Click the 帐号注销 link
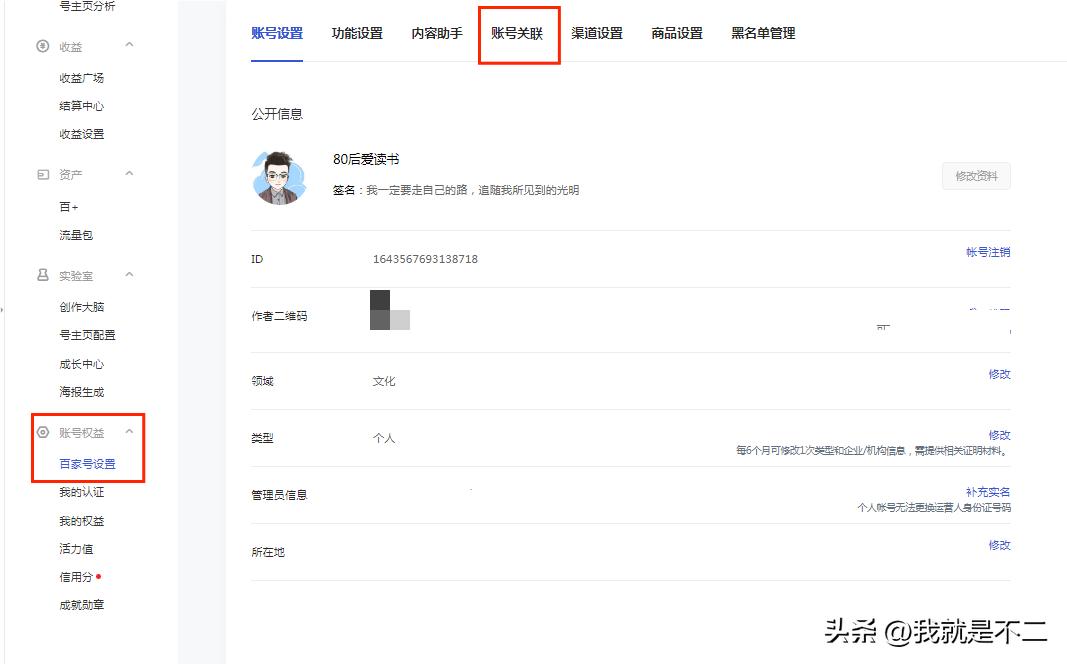This screenshot has width=1067, height=664. [988, 253]
